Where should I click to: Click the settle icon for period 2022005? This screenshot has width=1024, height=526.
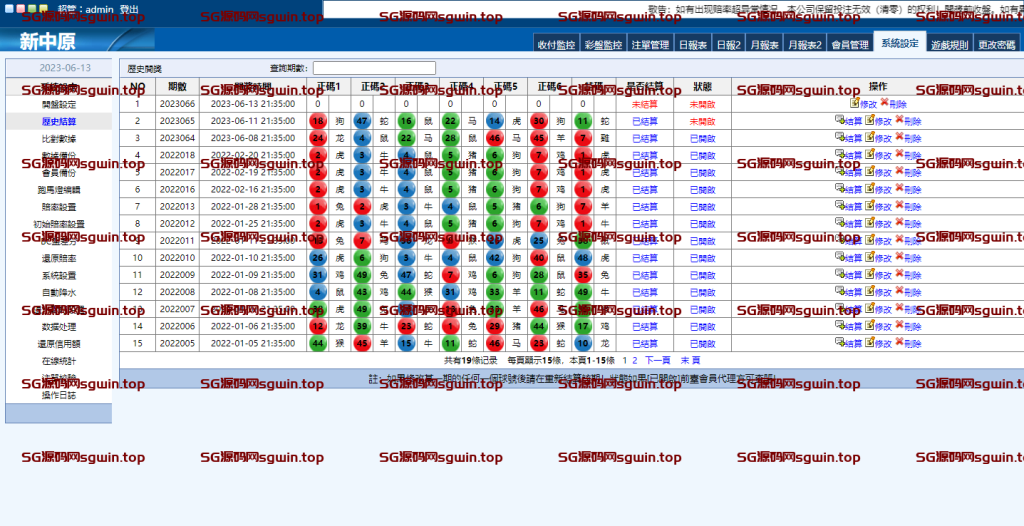840,343
